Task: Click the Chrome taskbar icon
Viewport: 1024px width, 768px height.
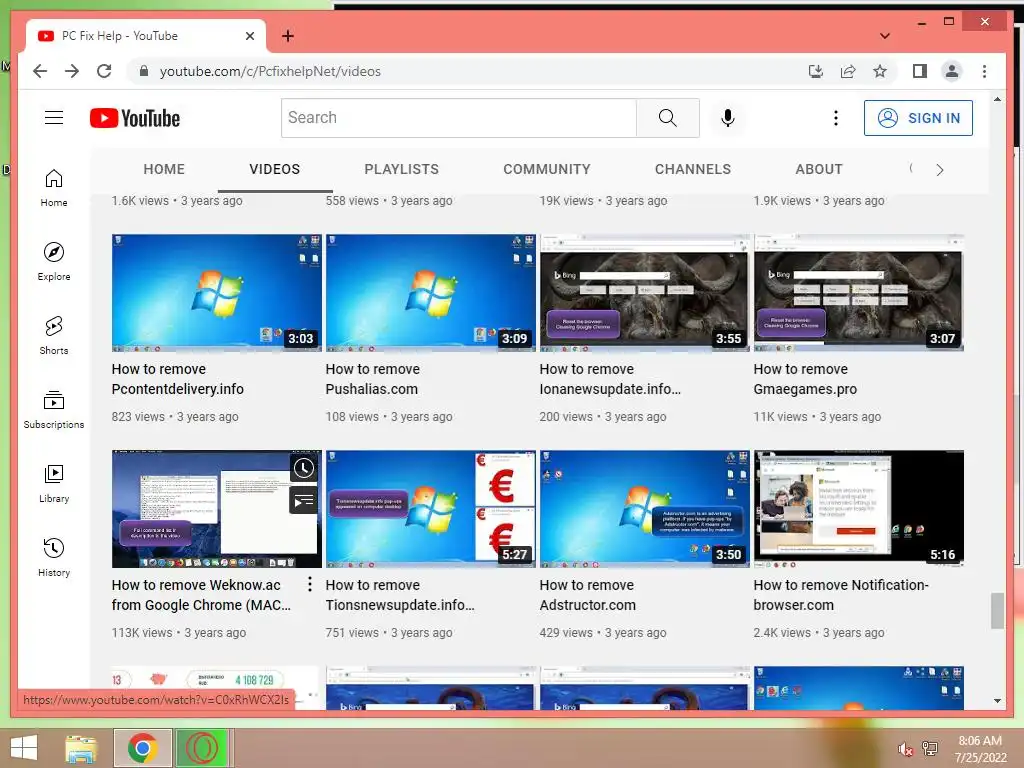Action: point(142,748)
